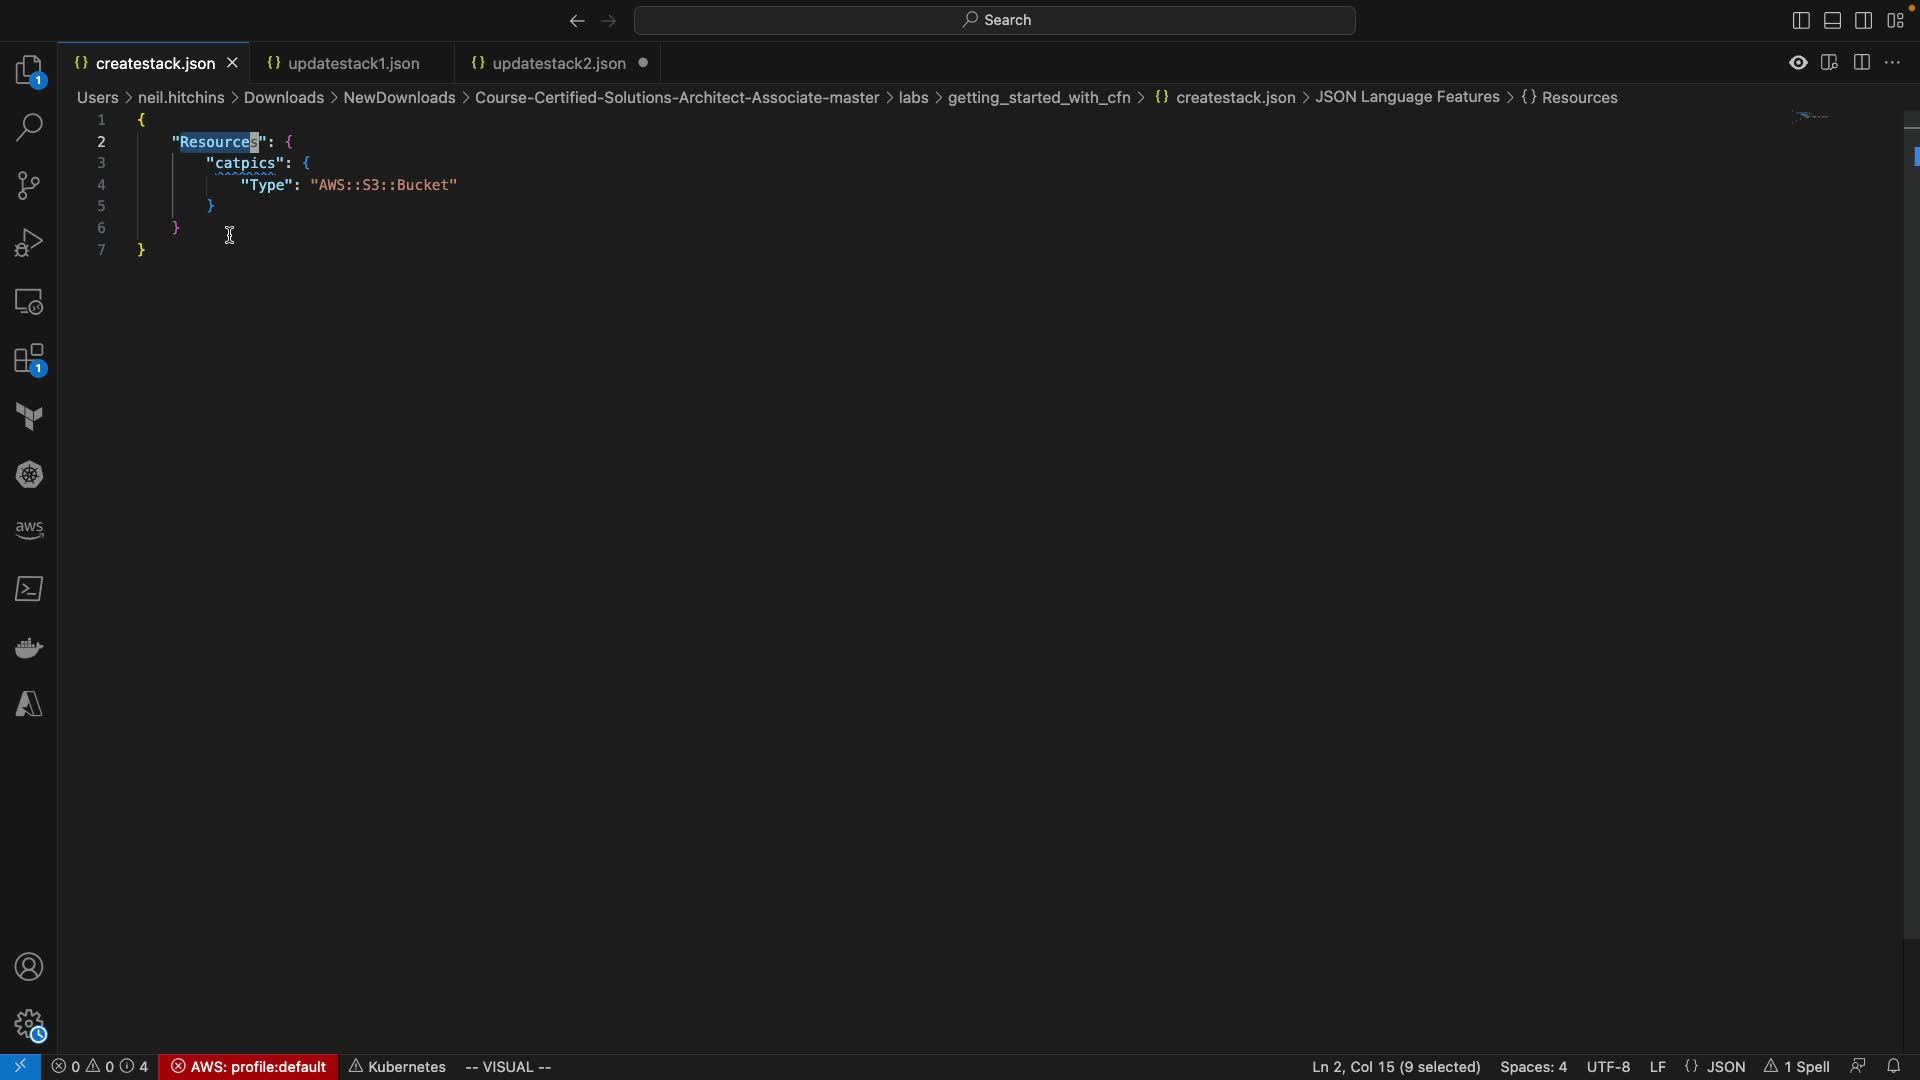Open the Source Control view

coord(30,186)
